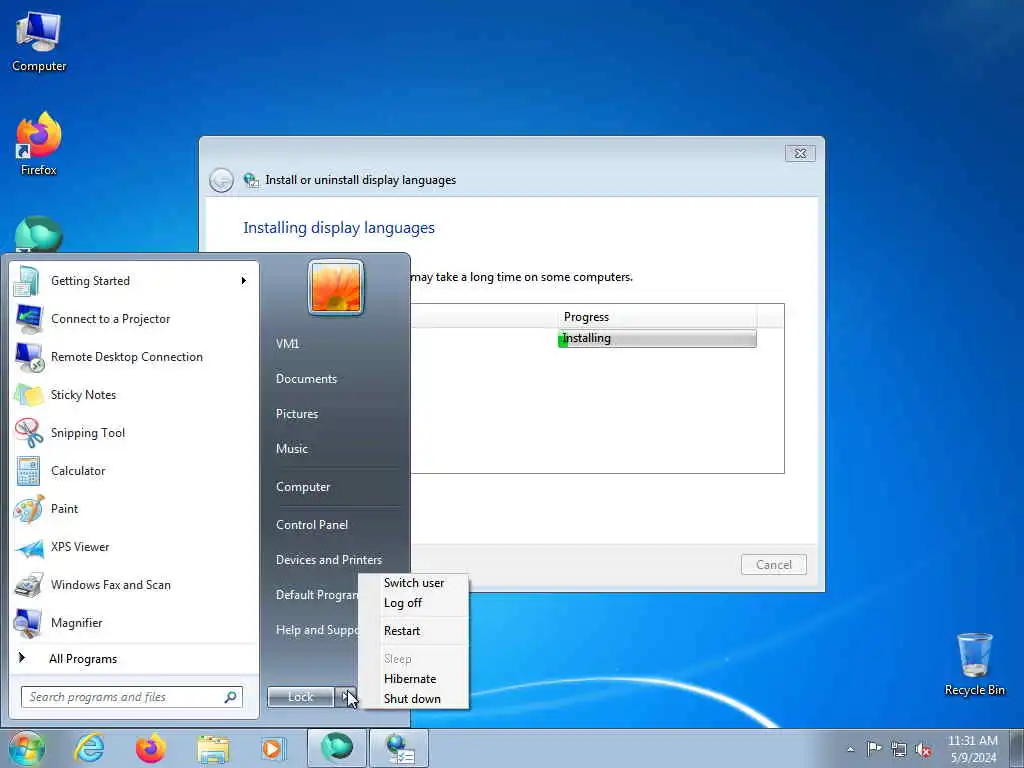1024x768 pixels.
Task: Open Windows Media Player in taskbar
Action: pyautogui.click(x=273, y=748)
